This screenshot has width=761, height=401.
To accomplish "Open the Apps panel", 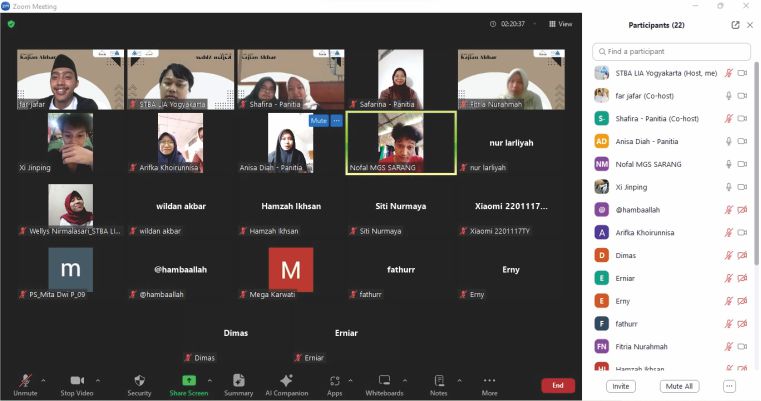I will coord(334,384).
